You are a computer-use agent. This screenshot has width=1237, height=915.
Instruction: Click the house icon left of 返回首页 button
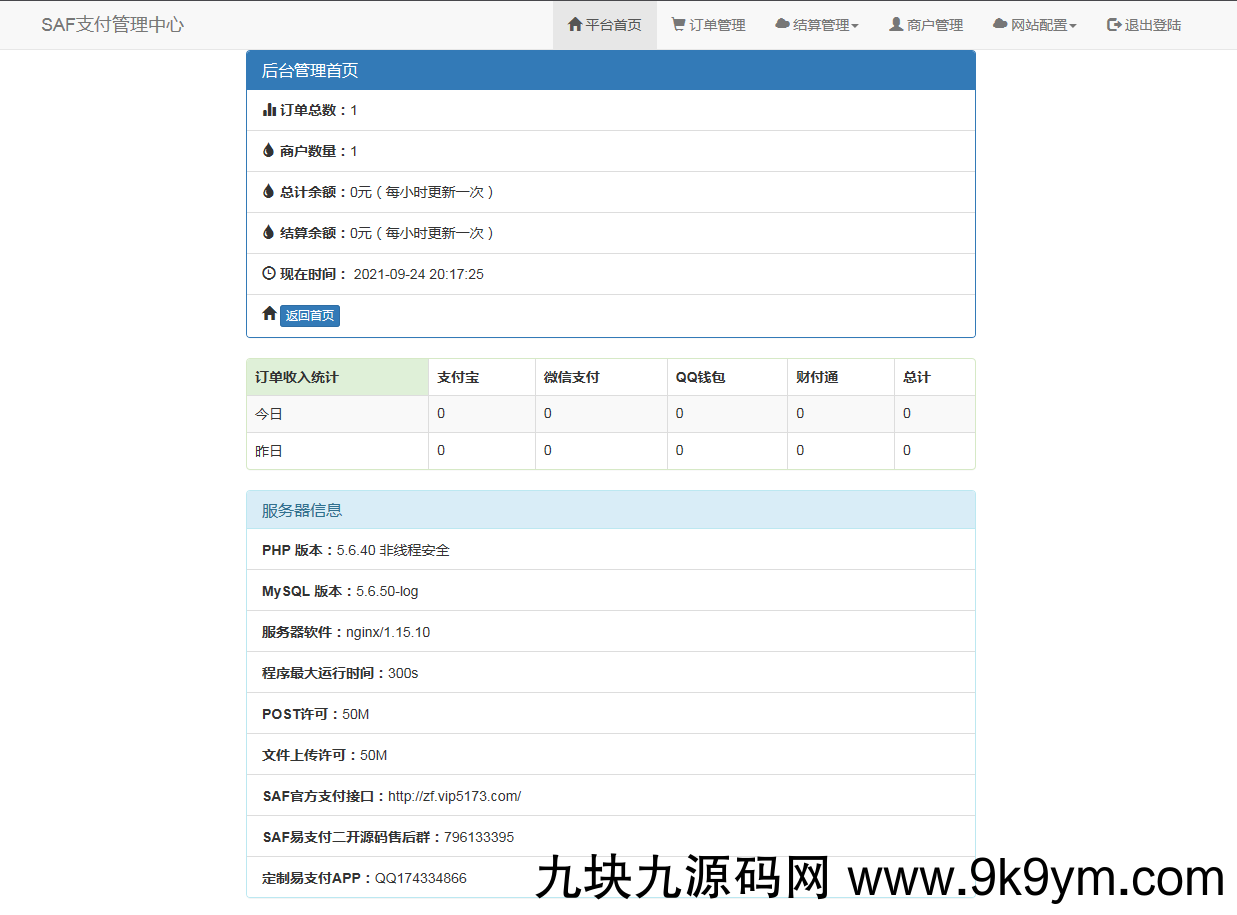(x=269, y=314)
